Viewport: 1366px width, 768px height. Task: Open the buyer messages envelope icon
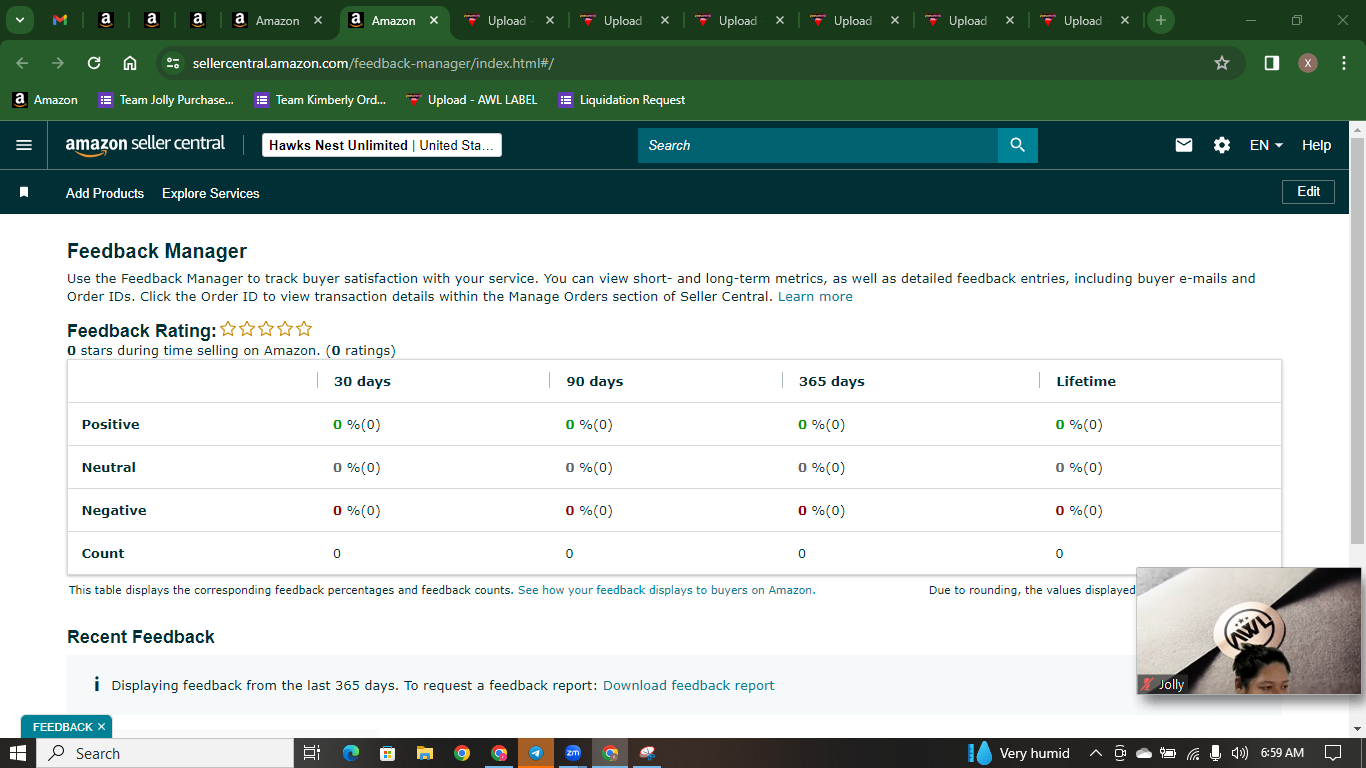(x=1184, y=145)
